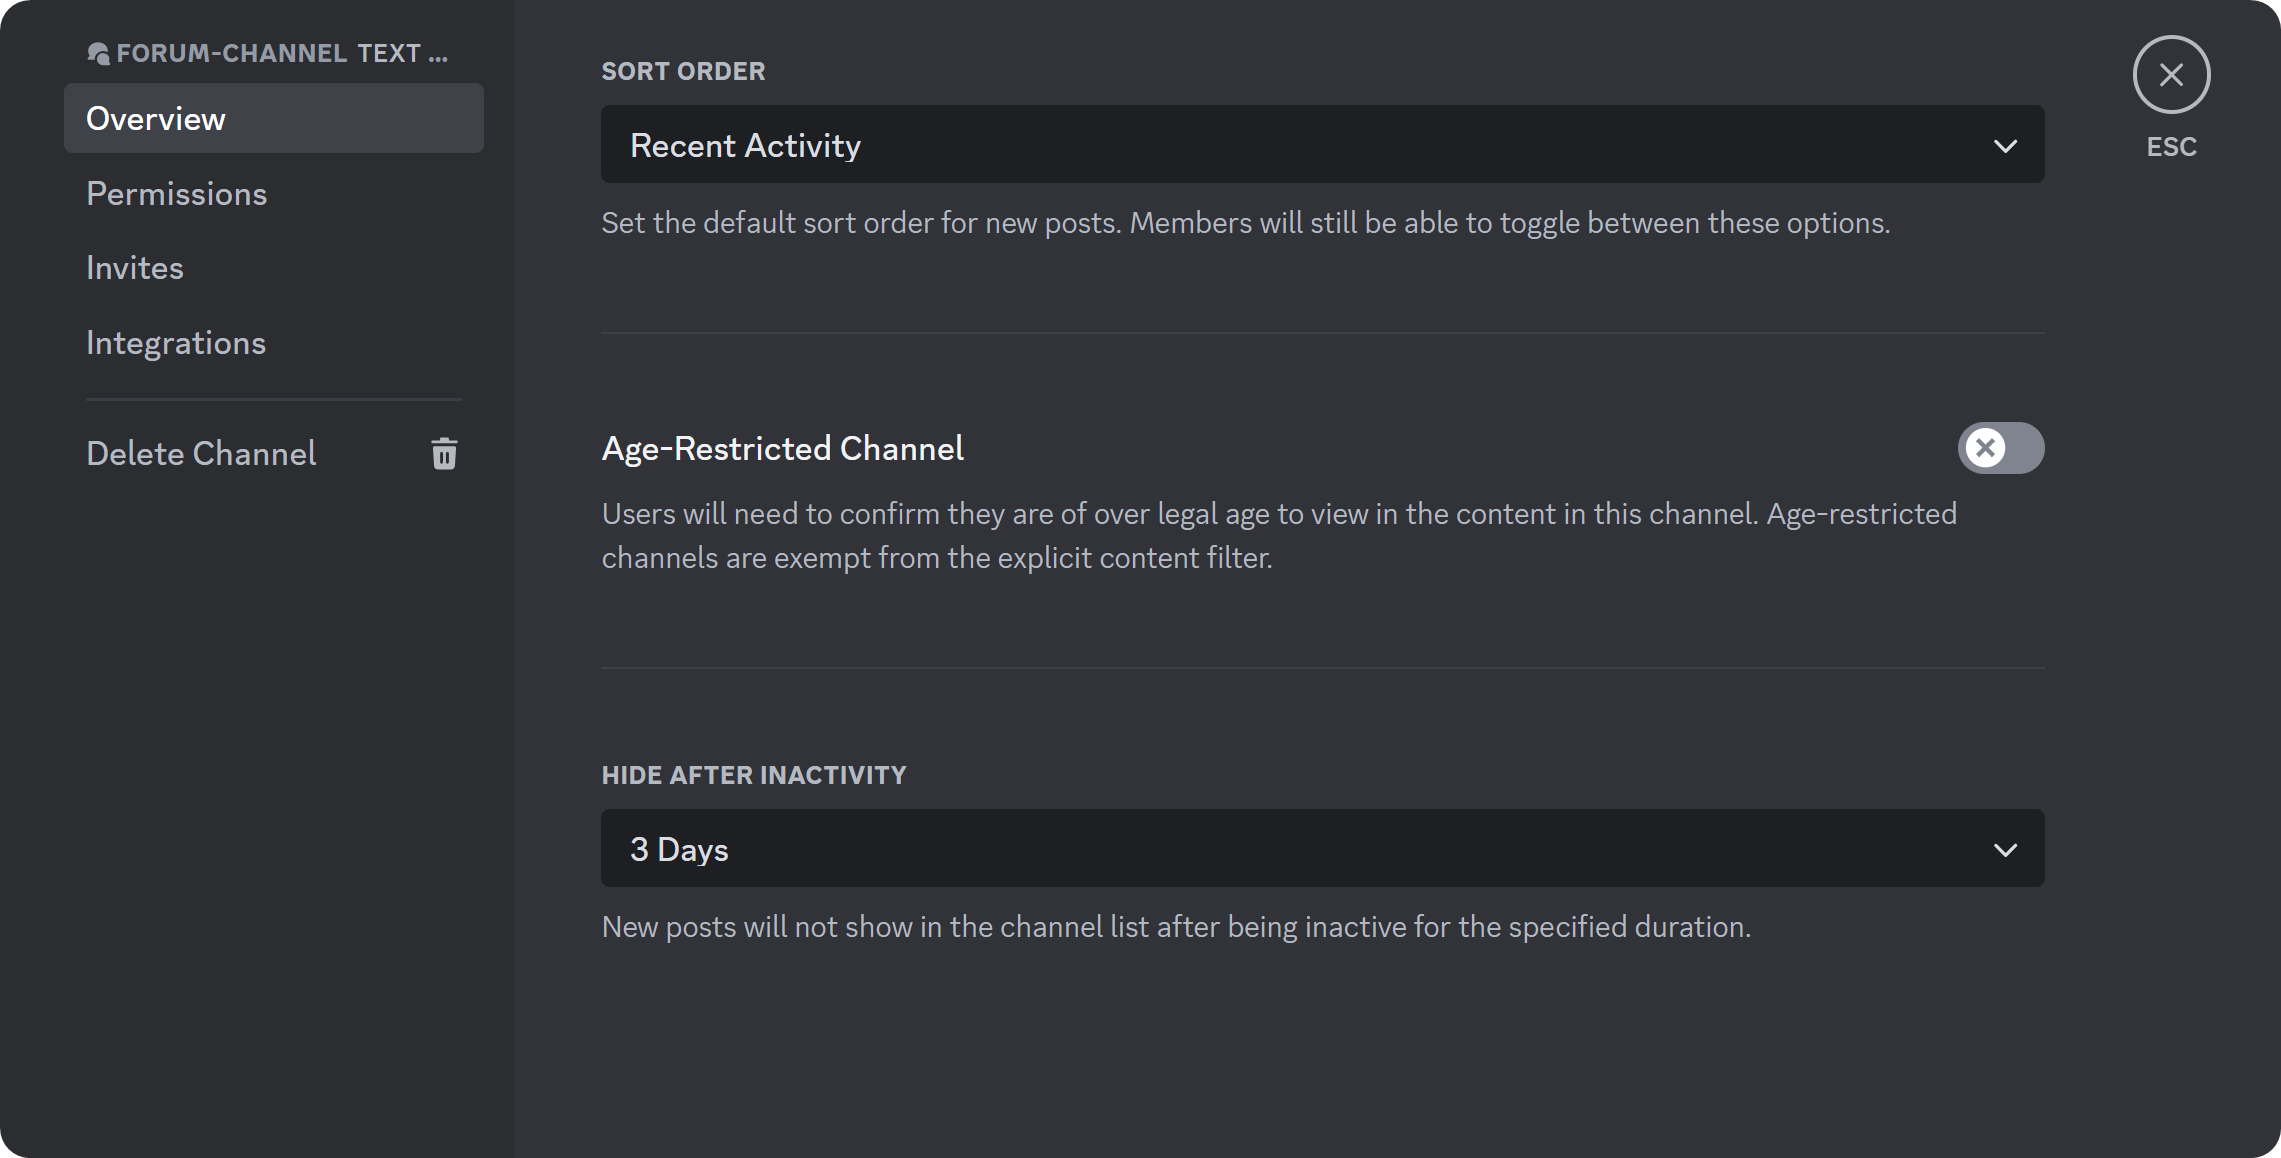Click the circular X icon above ESC

2170,74
